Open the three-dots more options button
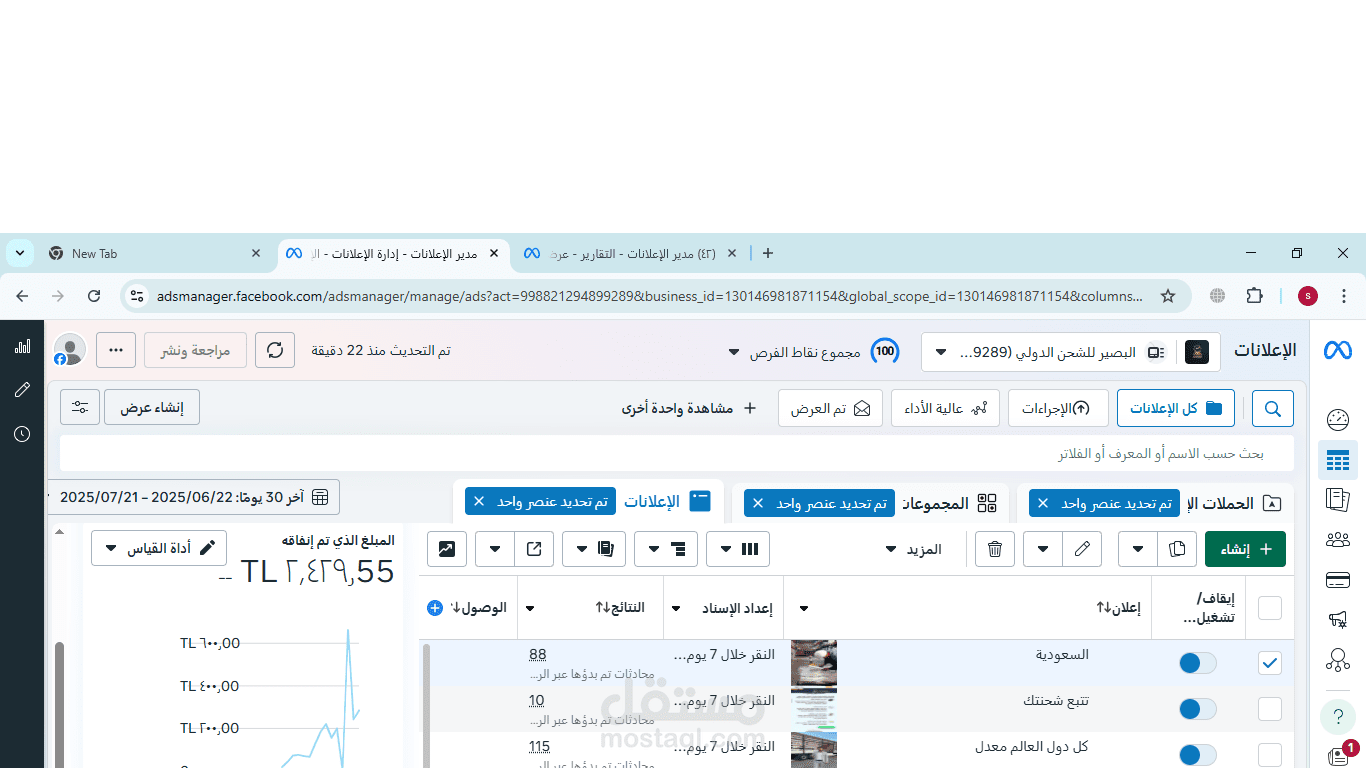This screenshot has width=1366, height=768. [116, 351]
